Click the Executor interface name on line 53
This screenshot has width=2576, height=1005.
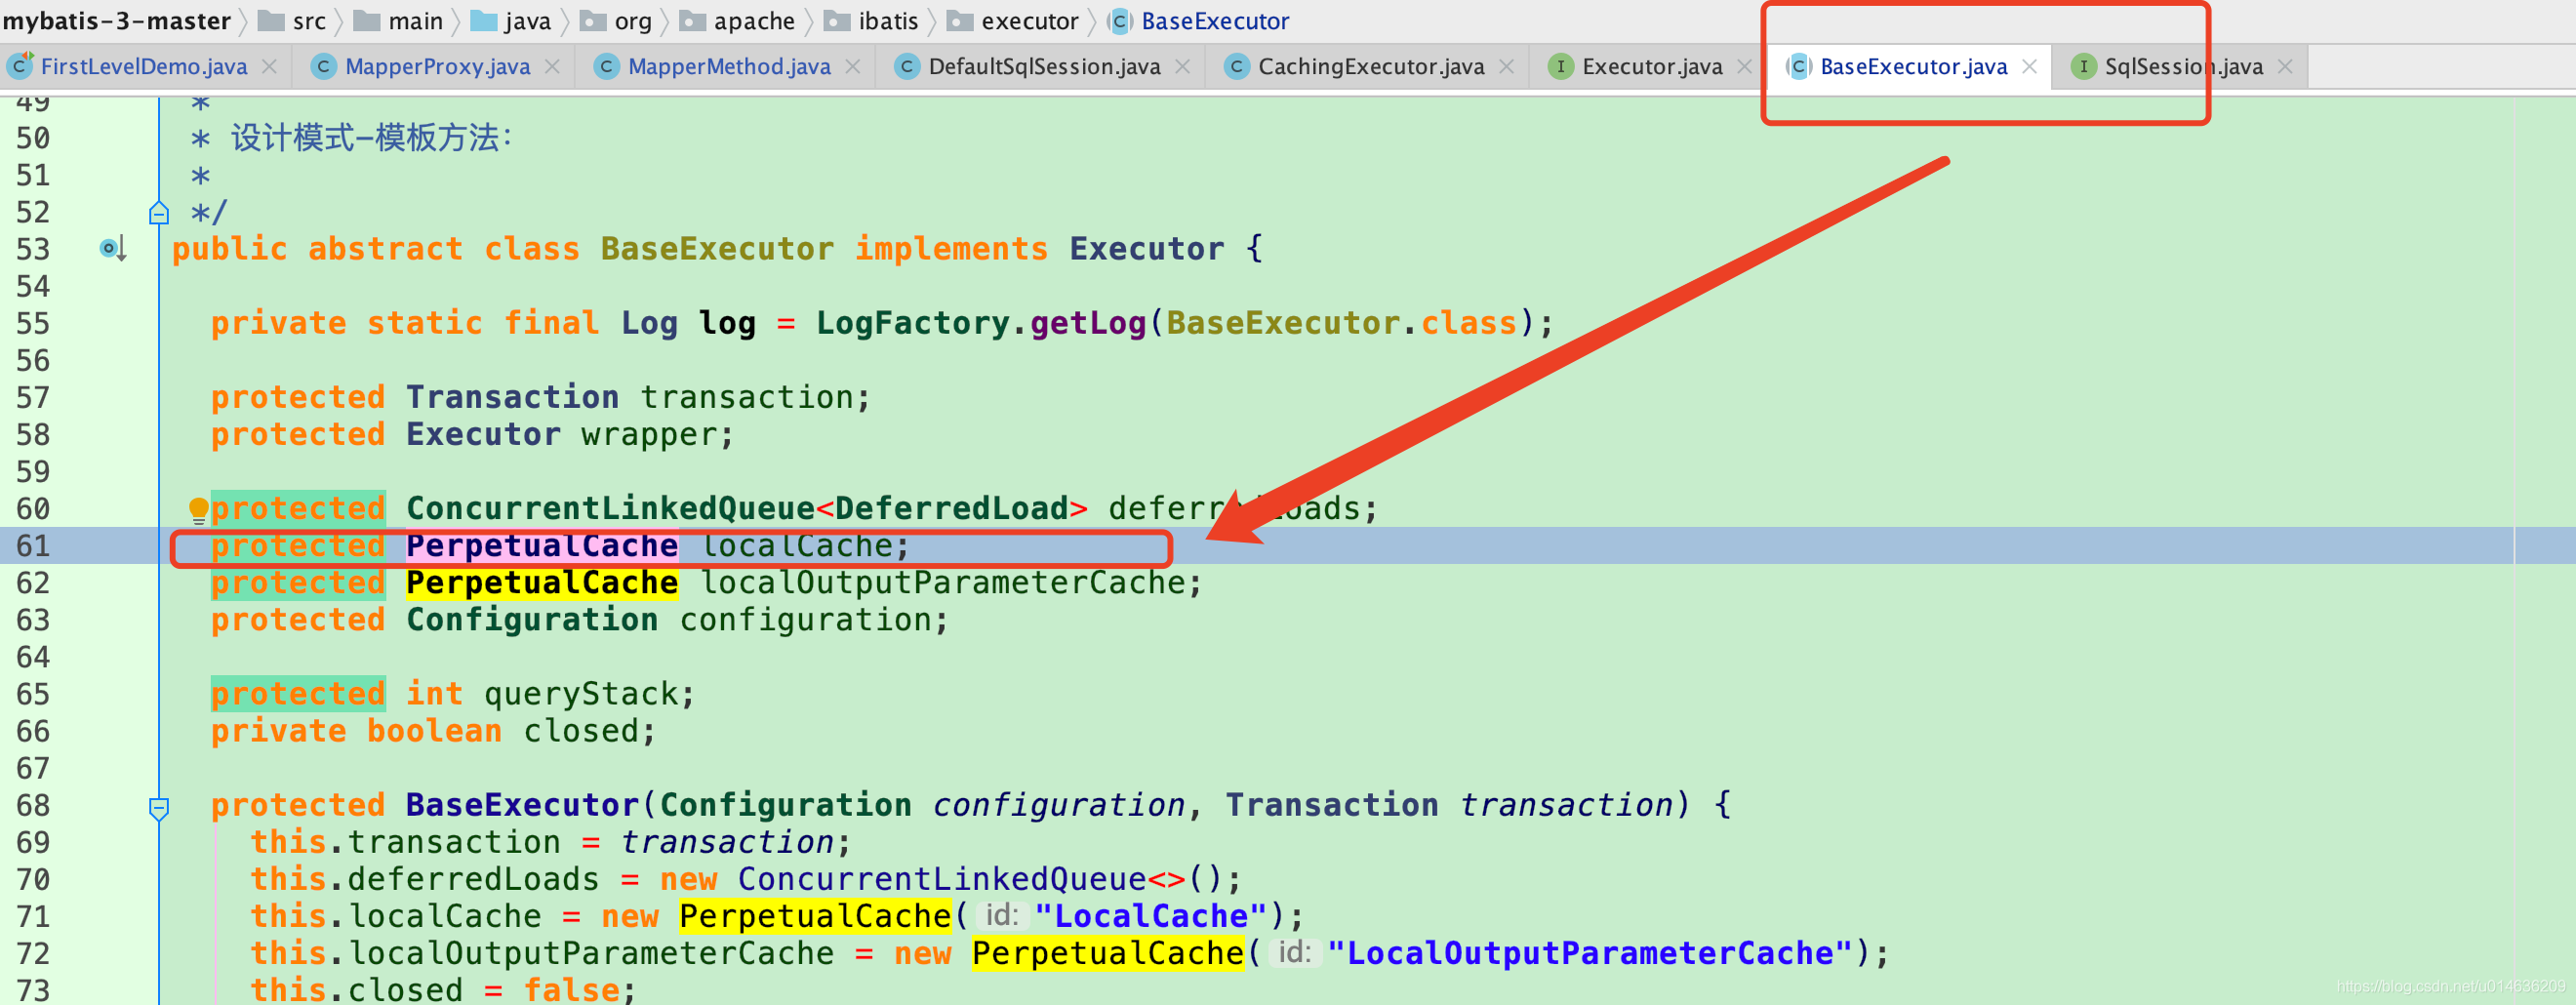coord(1147,249)
